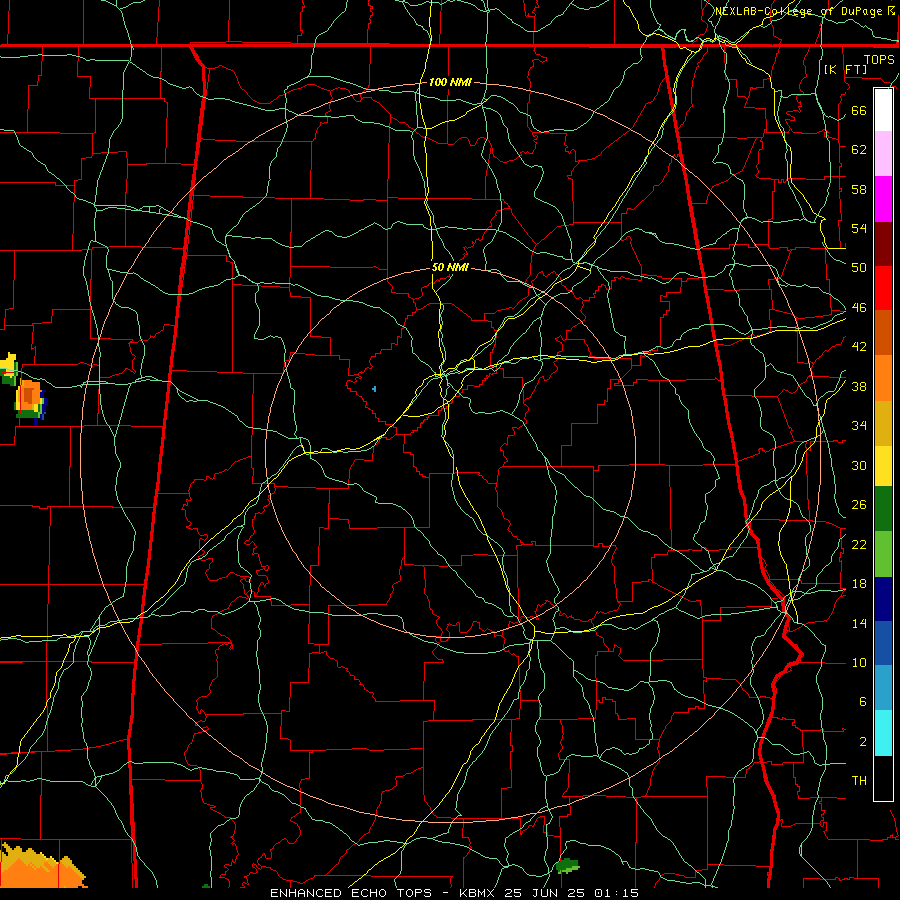The height and width of the screenshot is (900, 900).
Task: Click the black TH threshold legend segment
Action: tap(883, 778)
